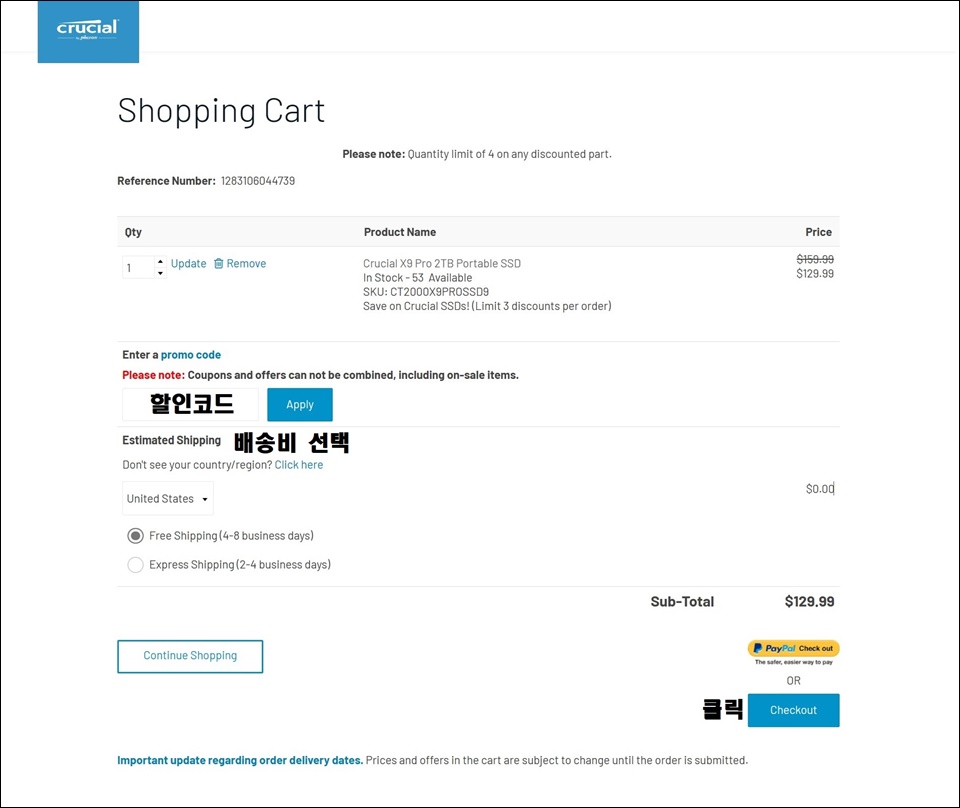Click the reference number 1283106044739
Image resolution: width=960 pixels, height=808 pixels.
(x=258, y=181)
